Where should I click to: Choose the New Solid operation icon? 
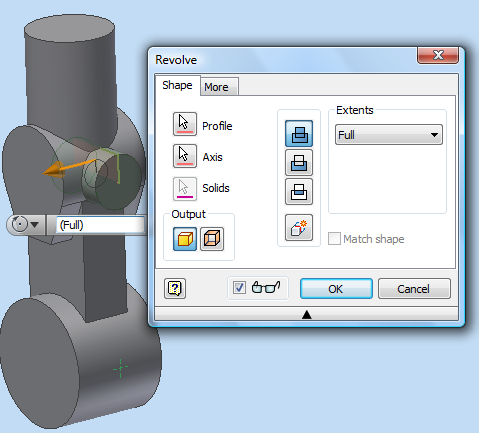tap(299, 227)
